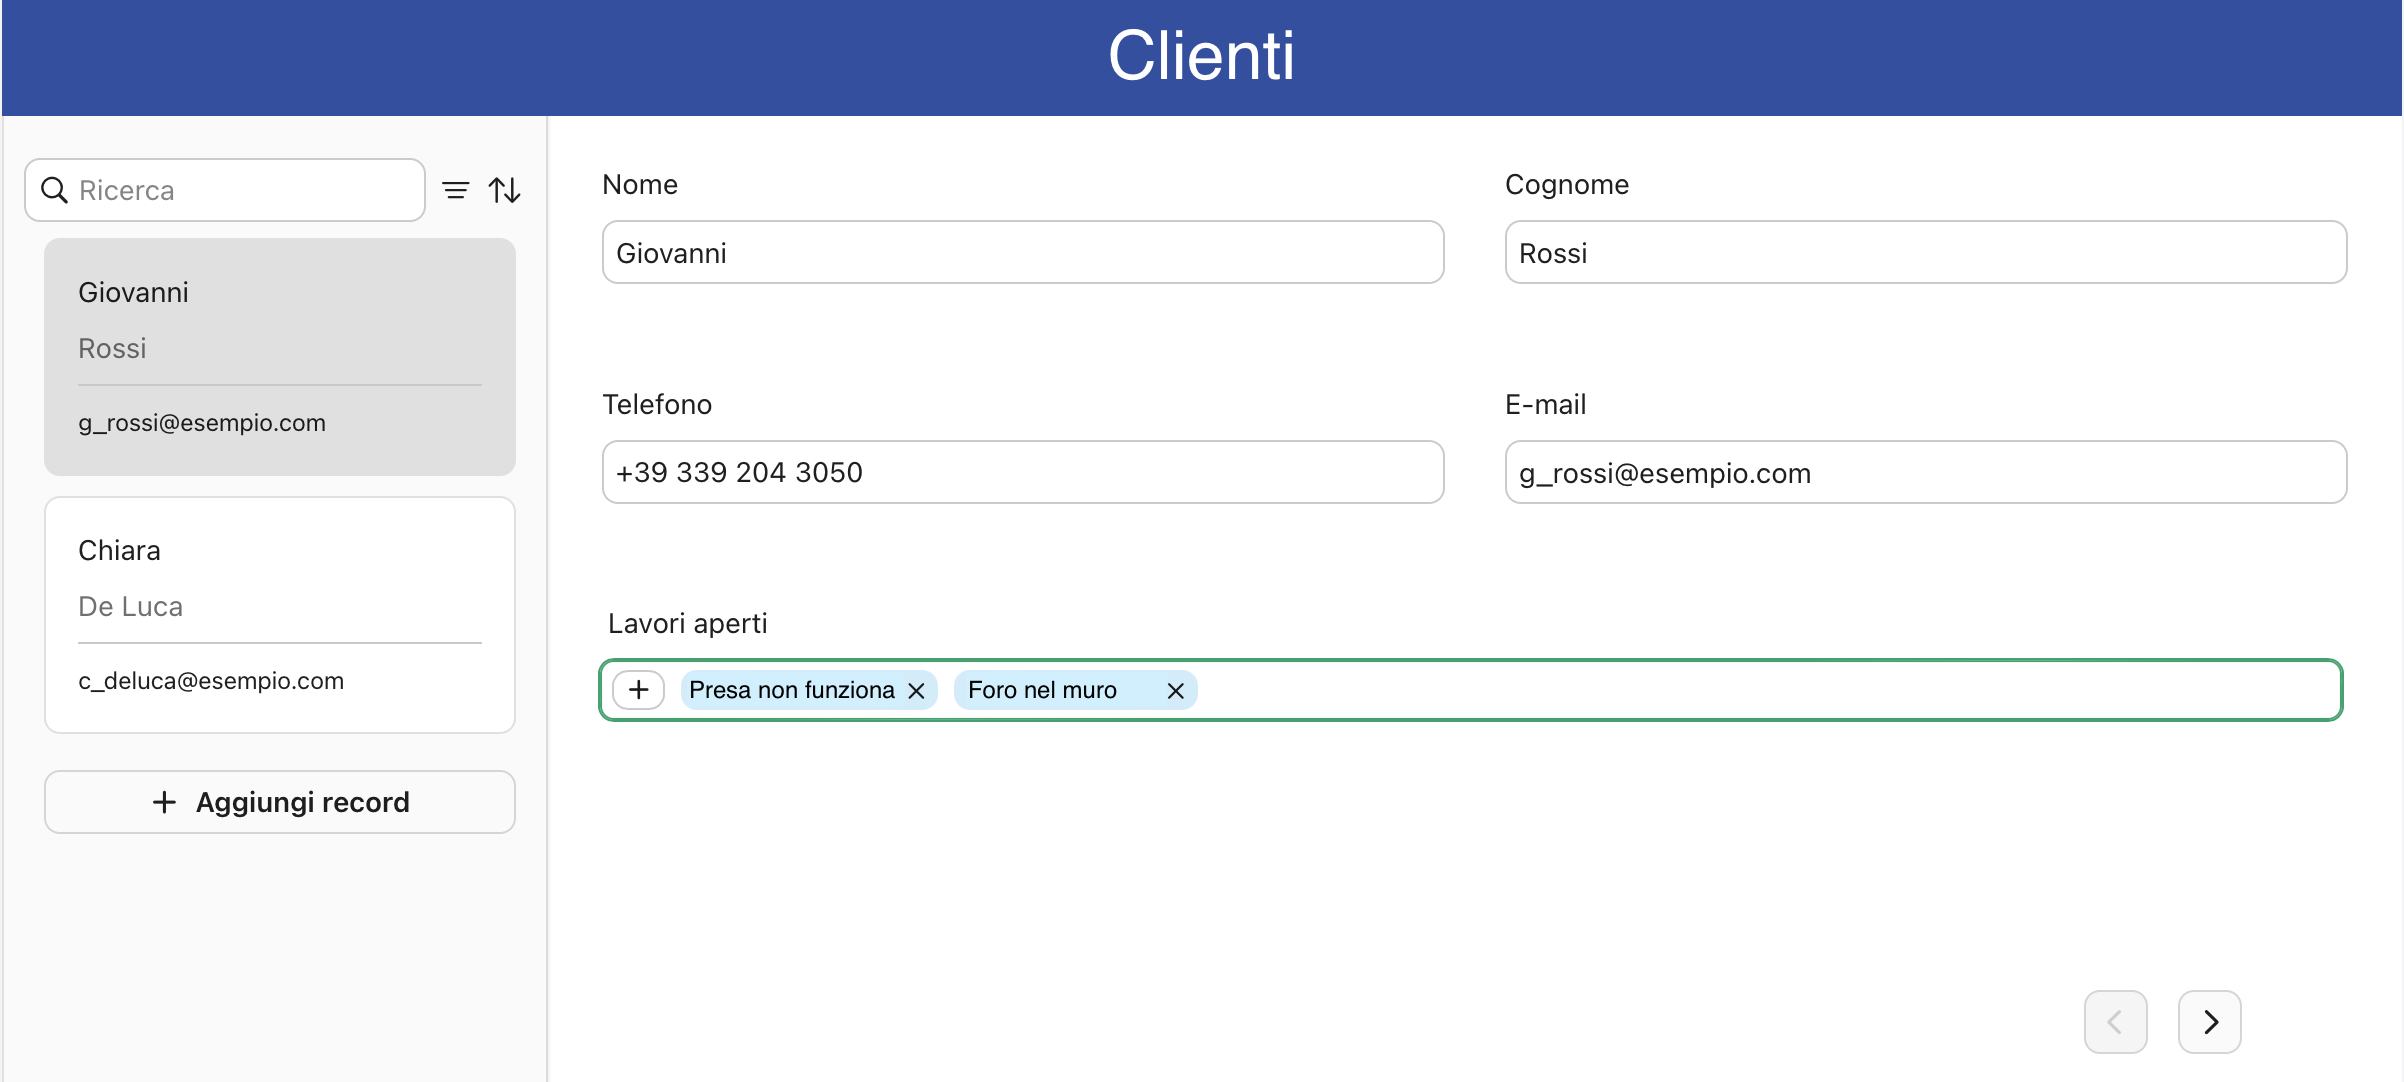Navigate to next record with right arrow
The height and width of the screenshot is (1082, 2404).
point(2209,1021)
